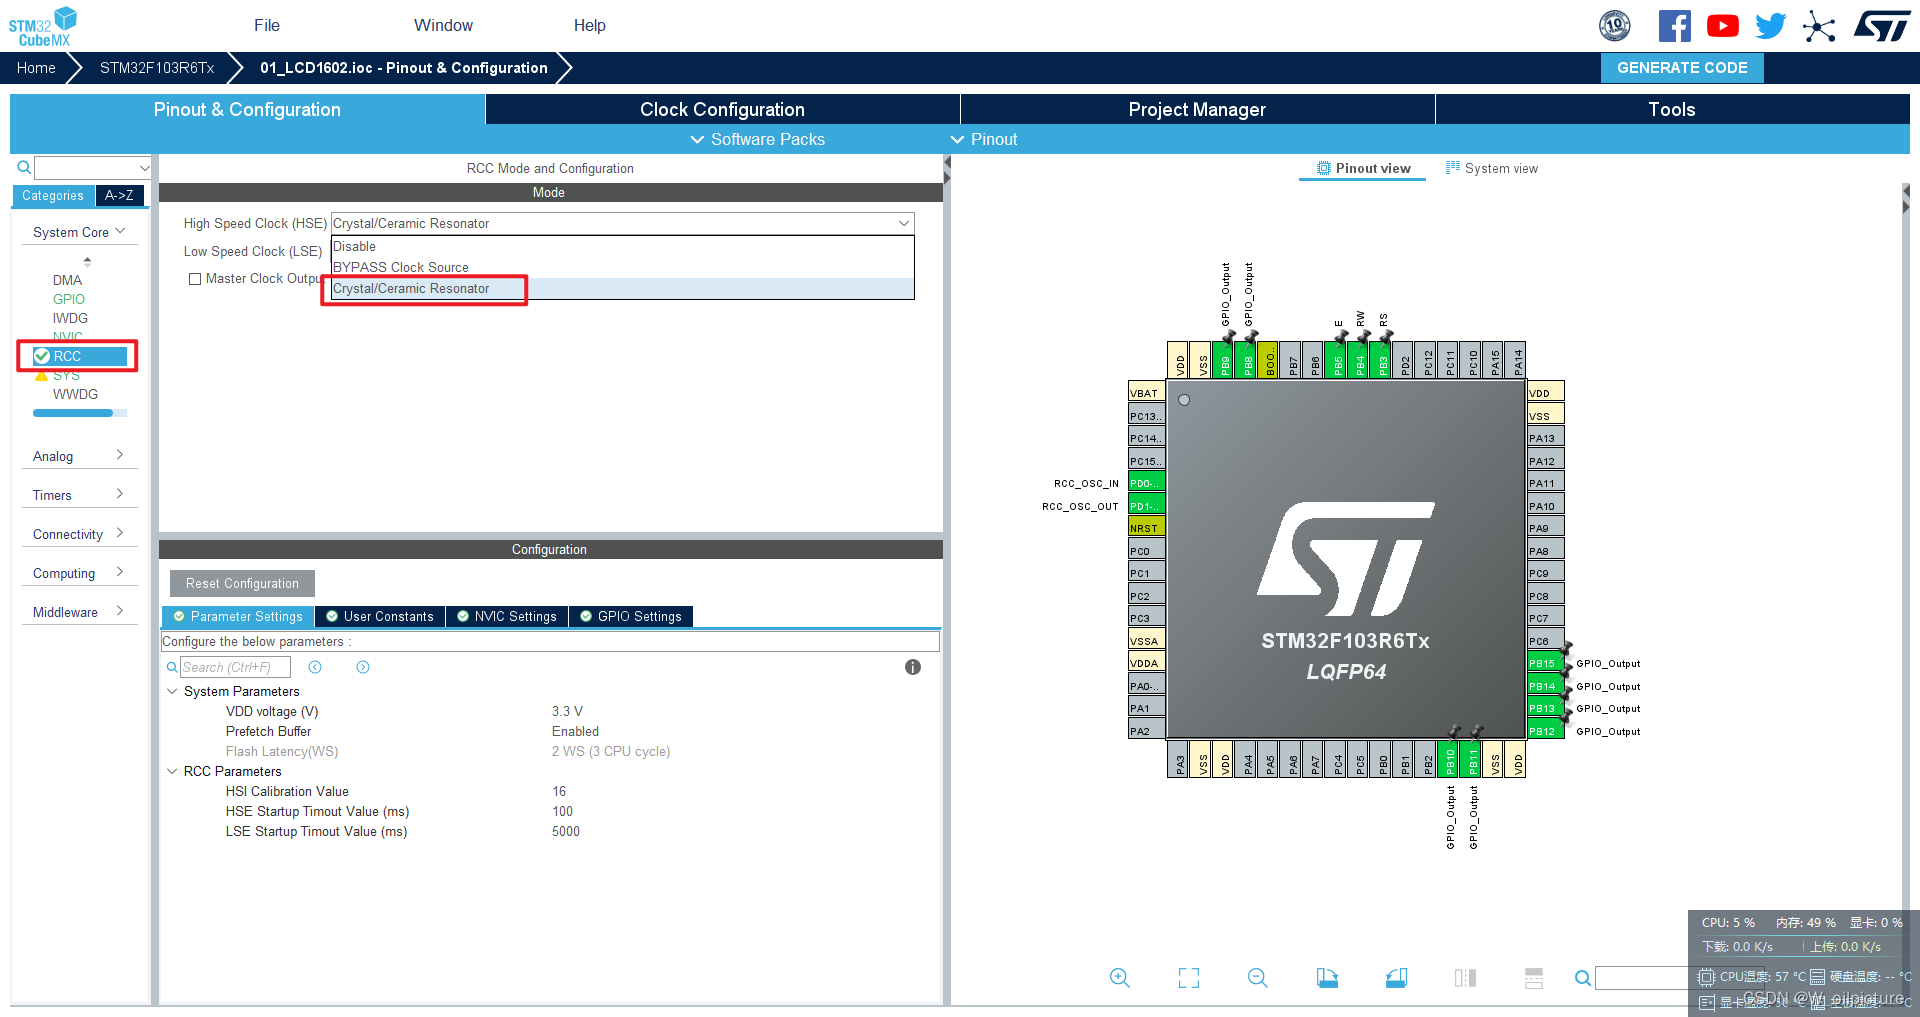Open the Twitter icon link
The width and height of the screenshot is (1920, 1017).
1770,26
